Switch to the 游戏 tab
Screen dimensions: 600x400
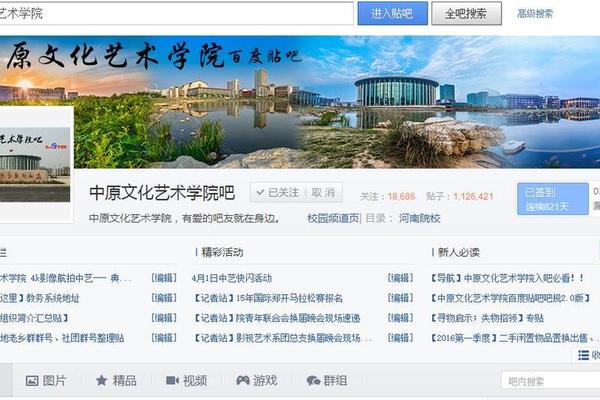pos(257,380)
